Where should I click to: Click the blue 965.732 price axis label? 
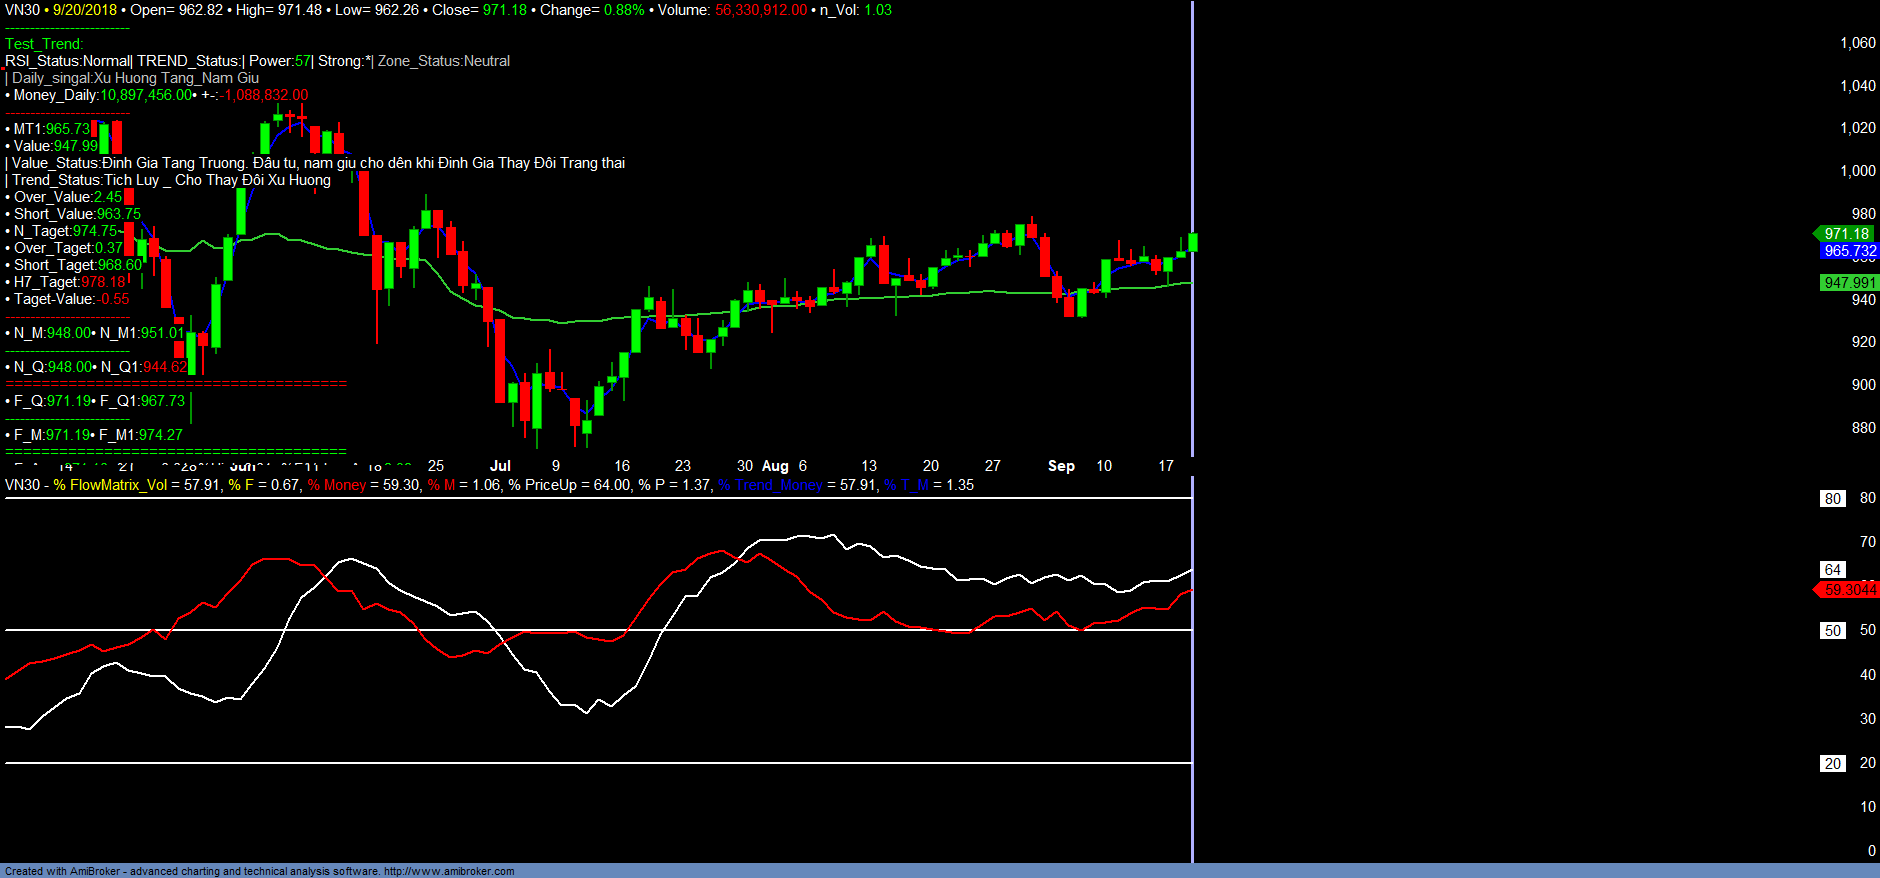tap(1849, 251)
